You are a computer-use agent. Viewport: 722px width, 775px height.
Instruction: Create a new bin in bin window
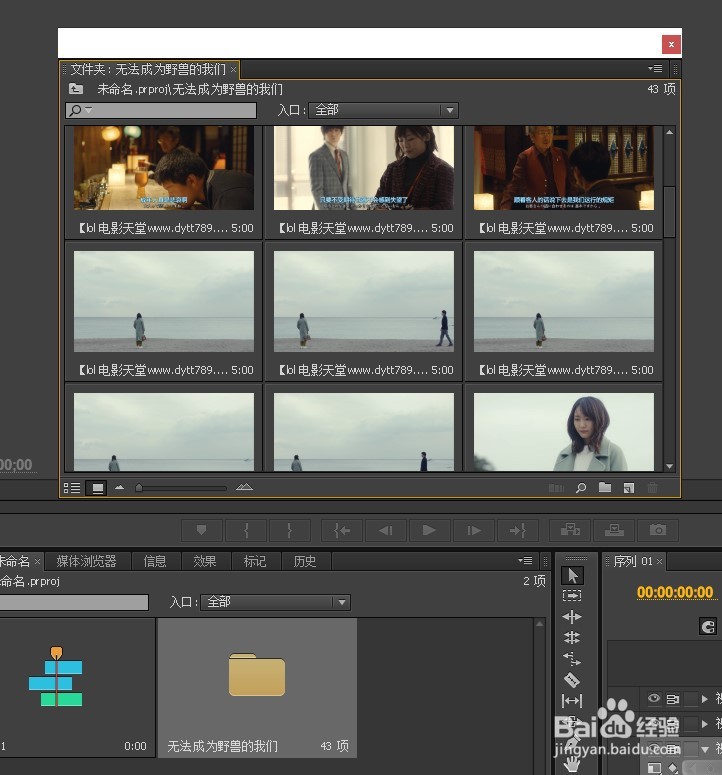click(x=605, y=488)
